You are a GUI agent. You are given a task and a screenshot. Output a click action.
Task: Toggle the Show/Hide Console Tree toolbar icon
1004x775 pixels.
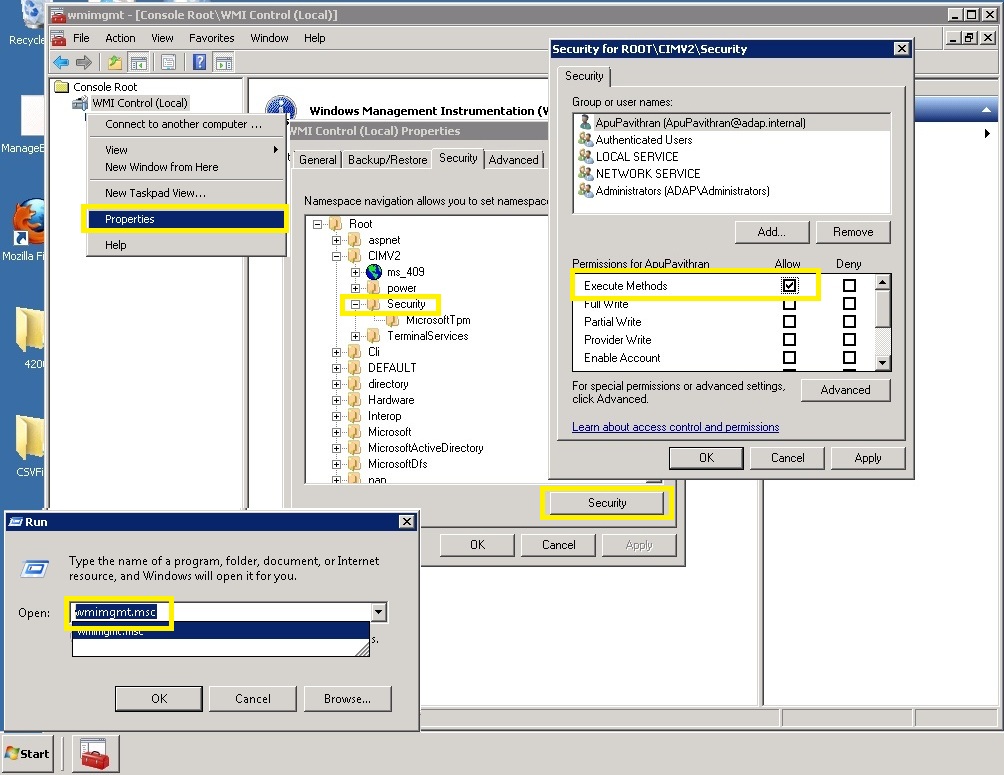(x=138, y=62)
